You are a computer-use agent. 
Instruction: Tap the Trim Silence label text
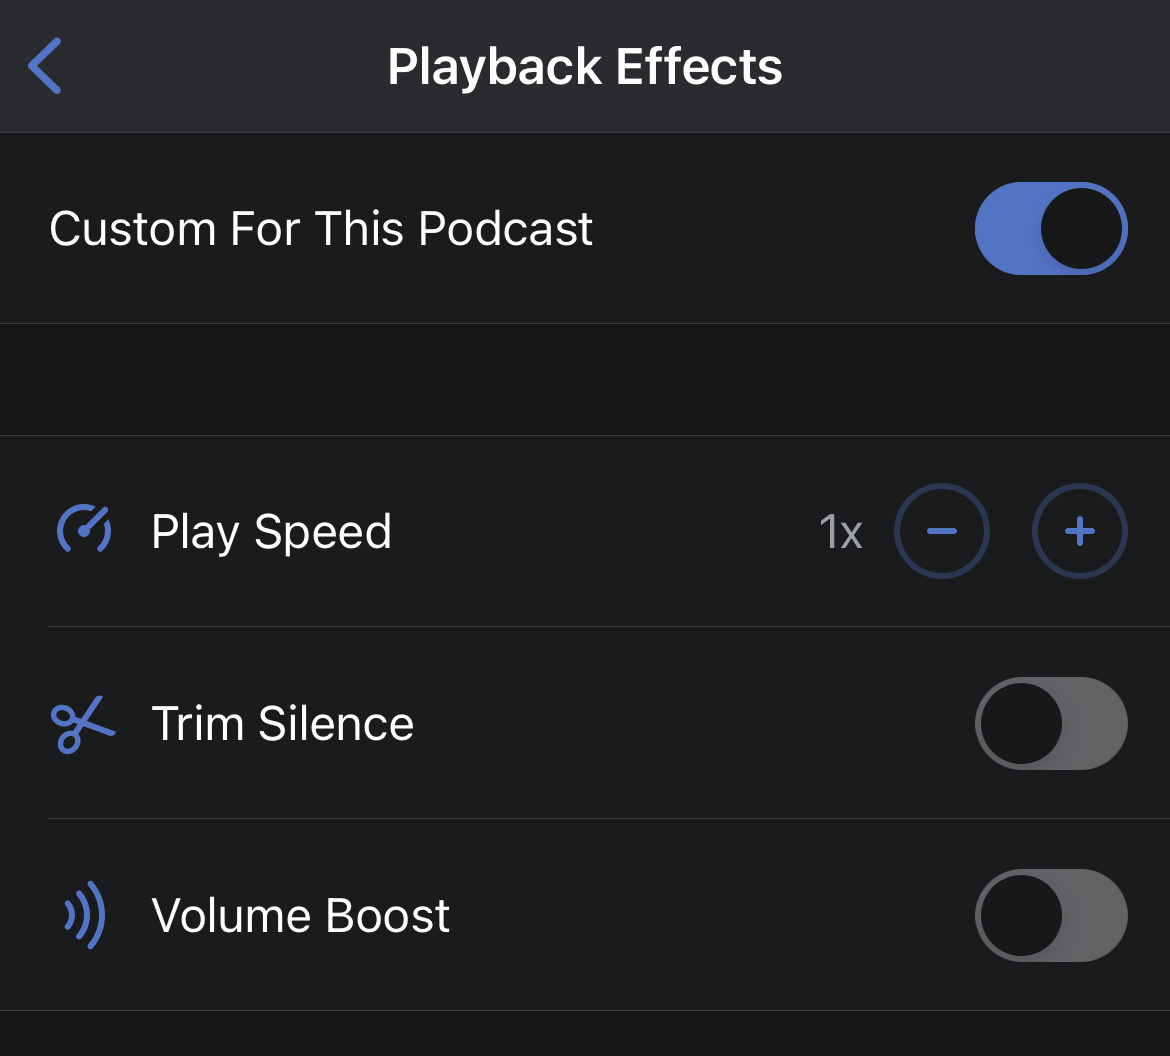pyautogui.click(x=282, y=724)
